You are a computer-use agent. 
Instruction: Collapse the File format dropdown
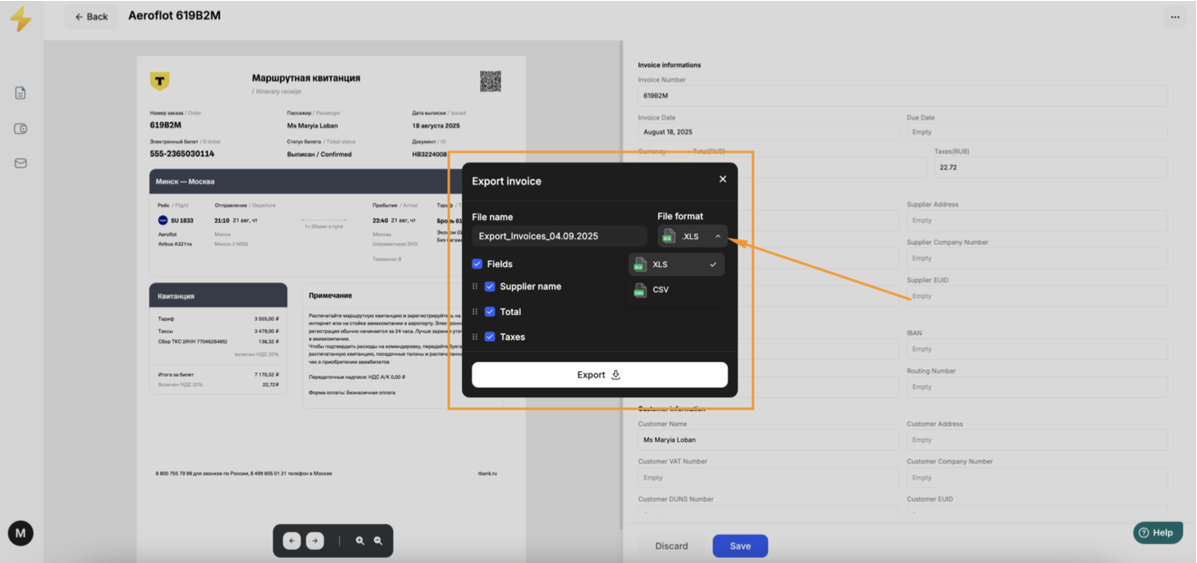pos(692,236)
